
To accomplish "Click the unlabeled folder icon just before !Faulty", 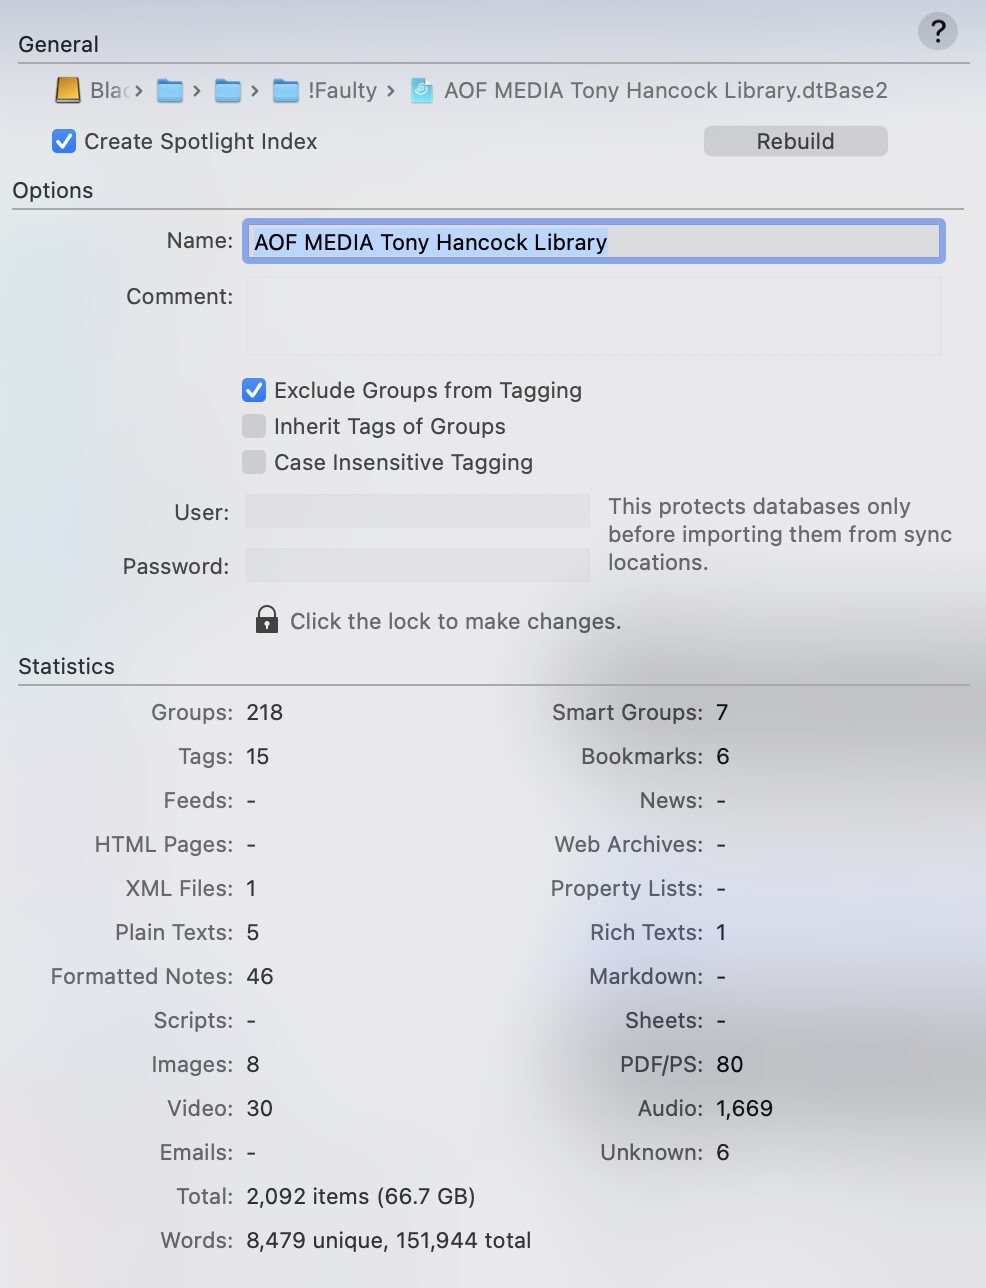I will (x=228, y=91).
